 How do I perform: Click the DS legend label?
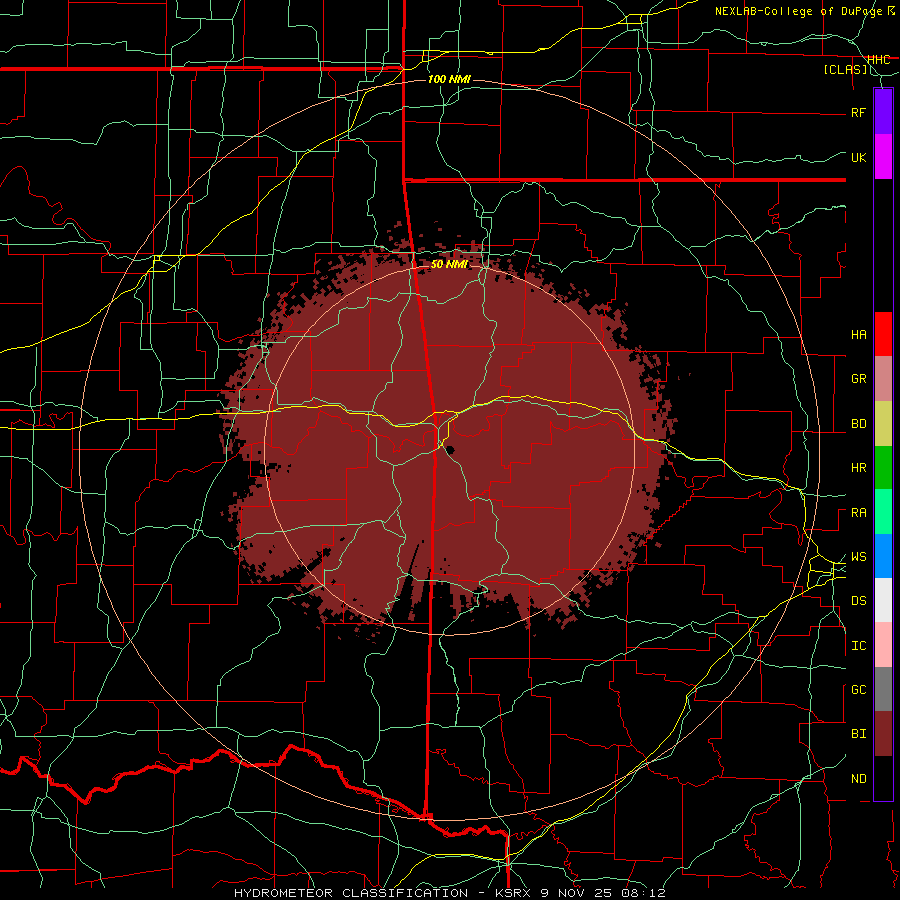858,601
